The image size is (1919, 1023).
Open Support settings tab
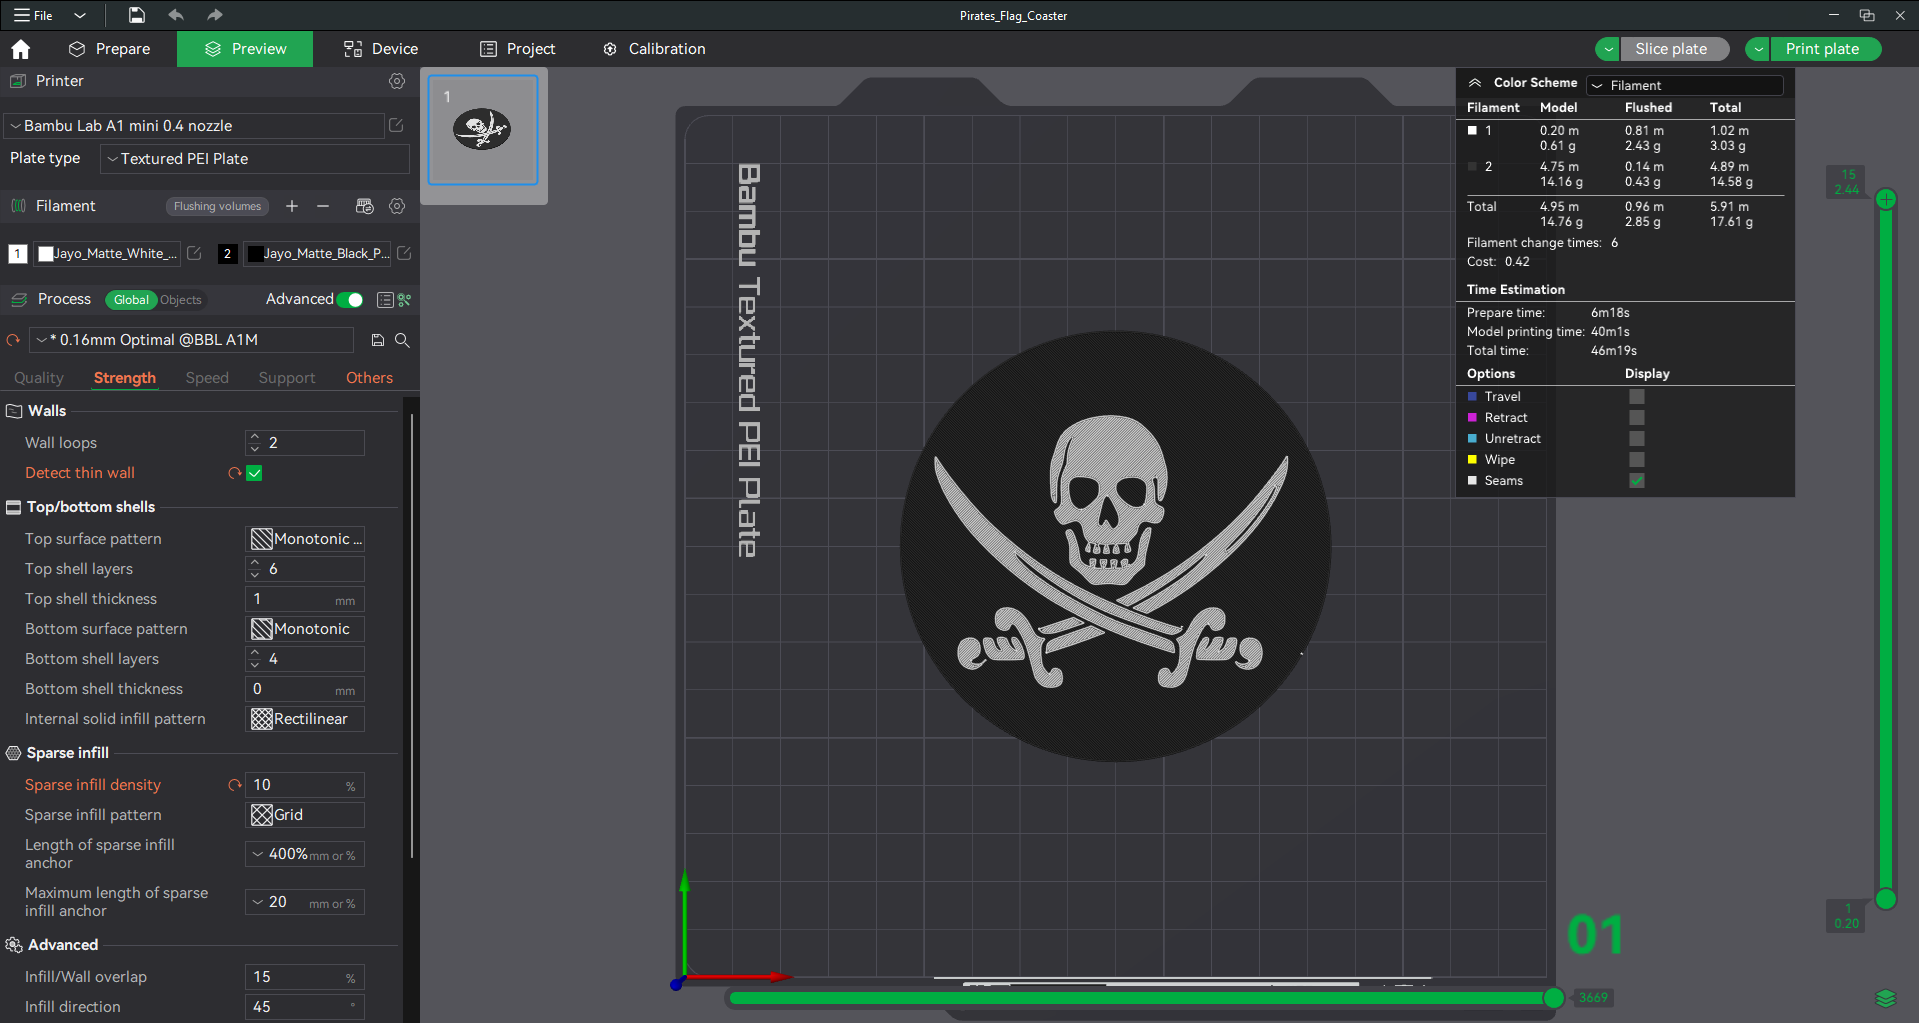[x=287, y=378]
